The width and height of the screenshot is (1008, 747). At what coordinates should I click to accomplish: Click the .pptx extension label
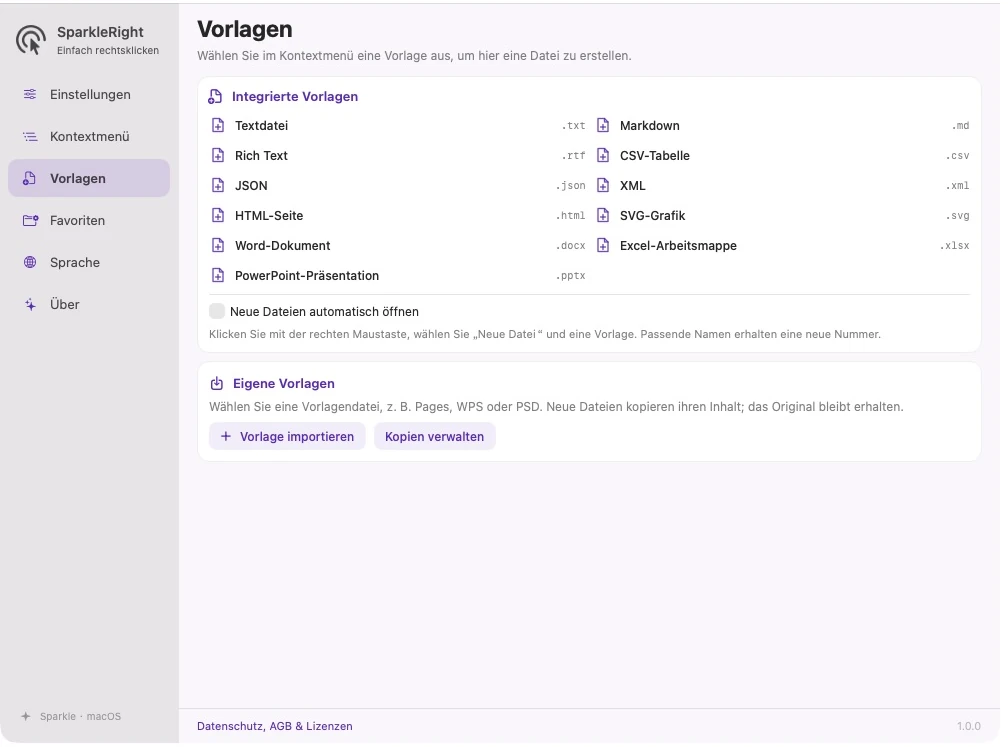pos(571,276)
